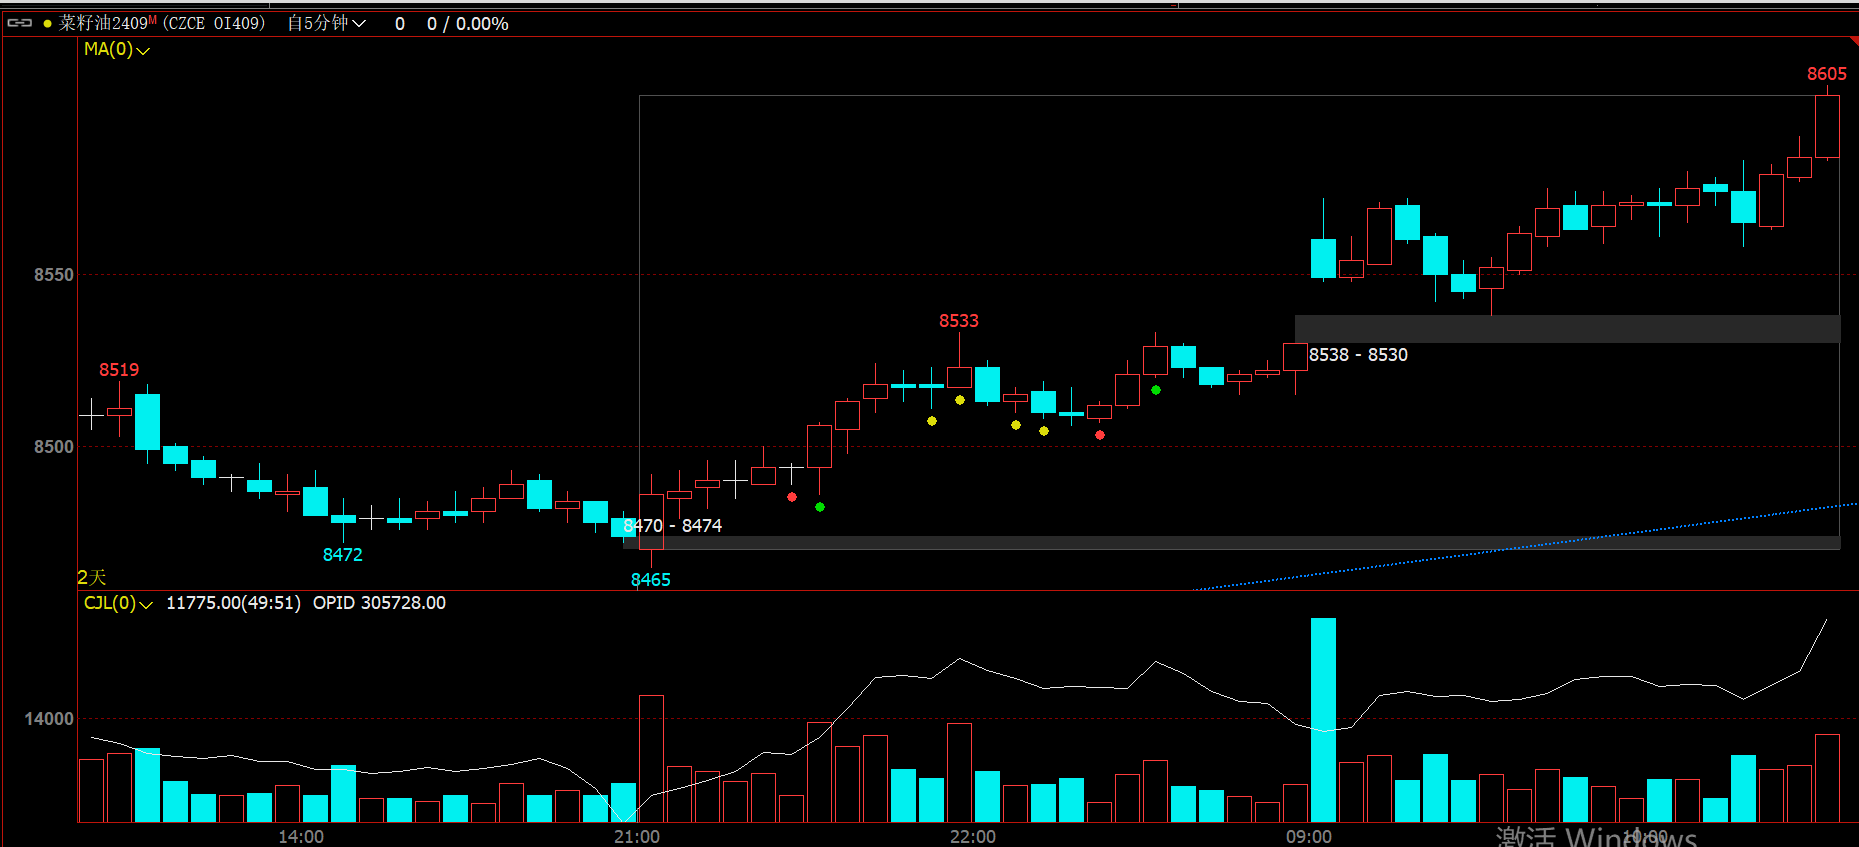Select the 8538 - 8530 gap zone label
1859x847 pixels.
(x=1358, y=355)
